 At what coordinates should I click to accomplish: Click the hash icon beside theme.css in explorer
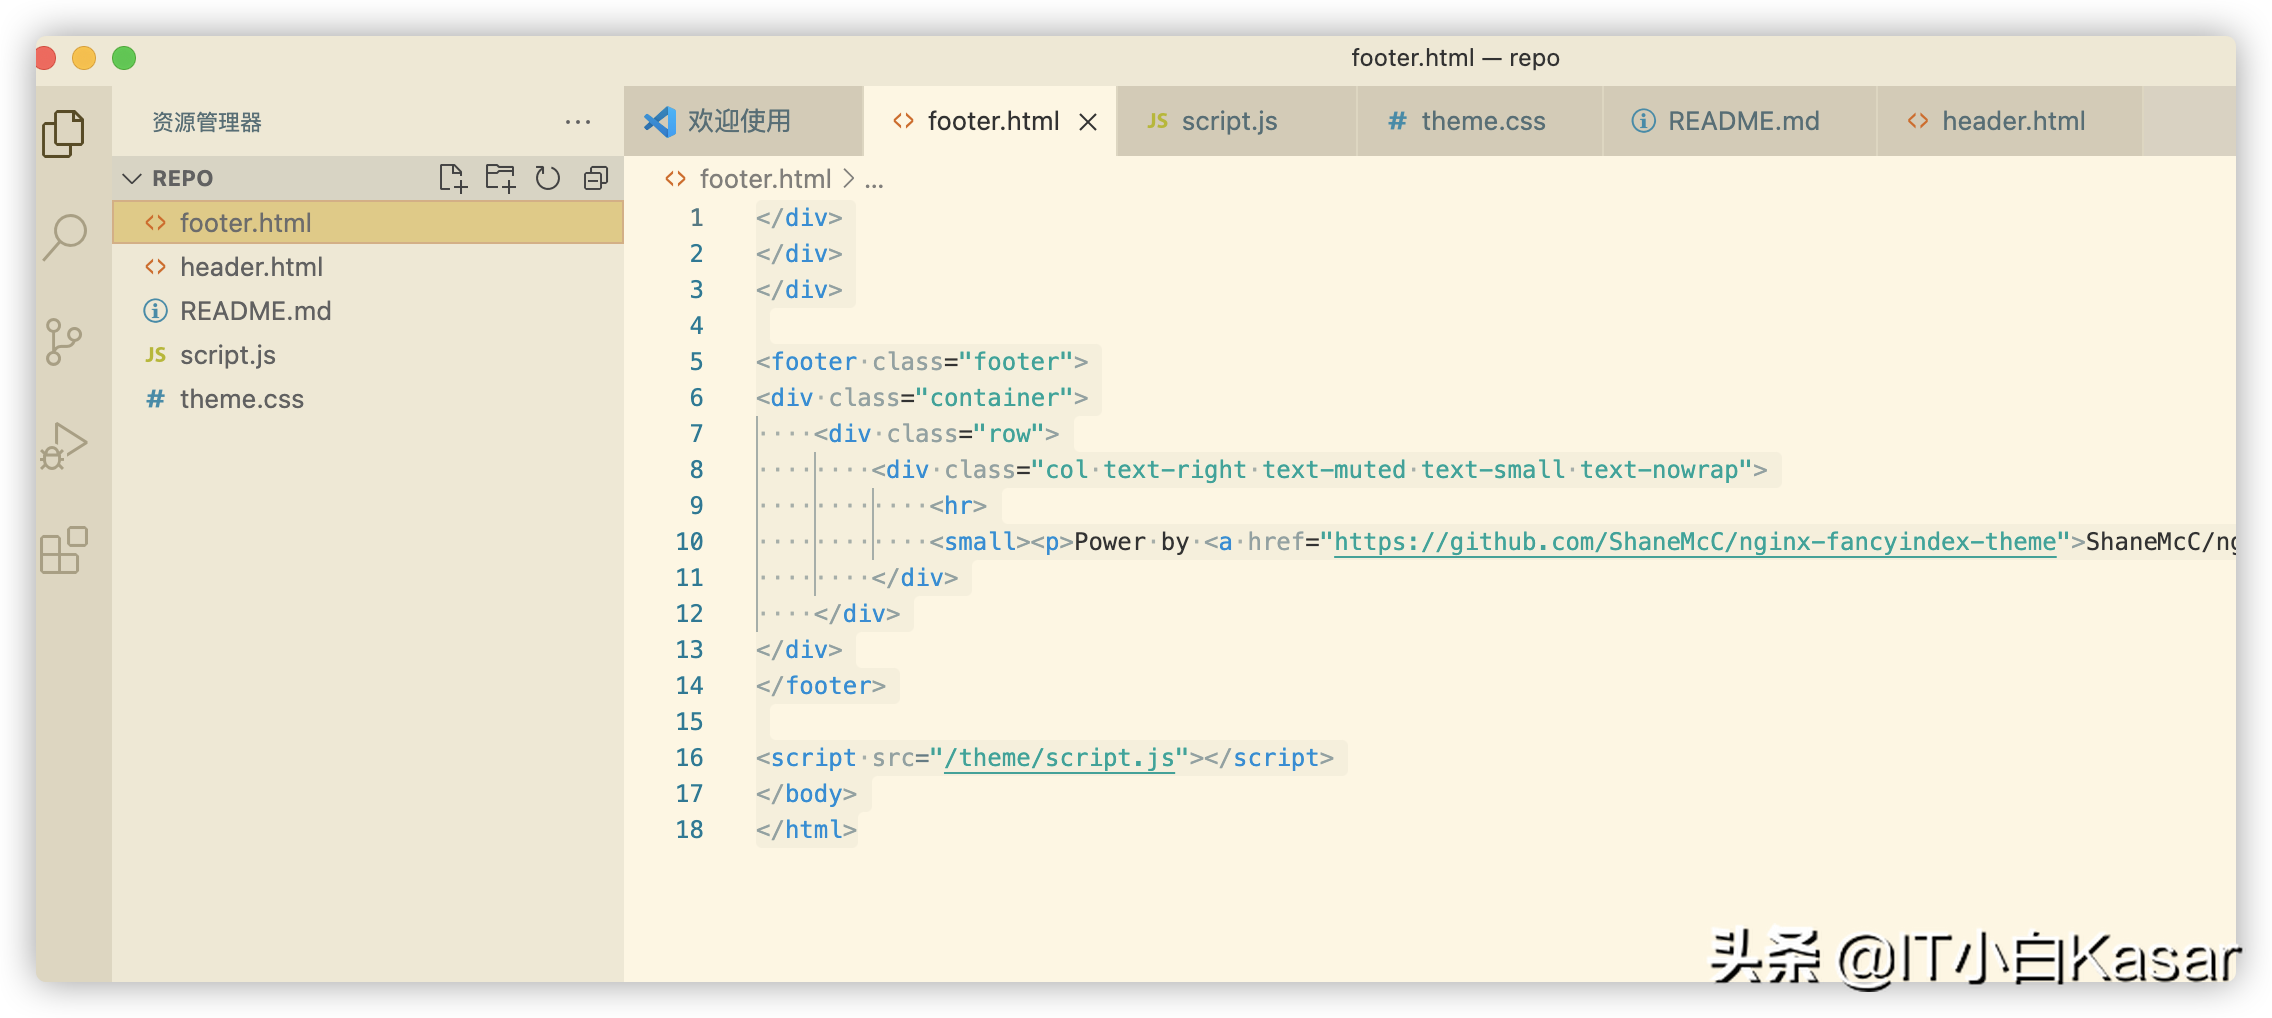[x=155, y=398]
